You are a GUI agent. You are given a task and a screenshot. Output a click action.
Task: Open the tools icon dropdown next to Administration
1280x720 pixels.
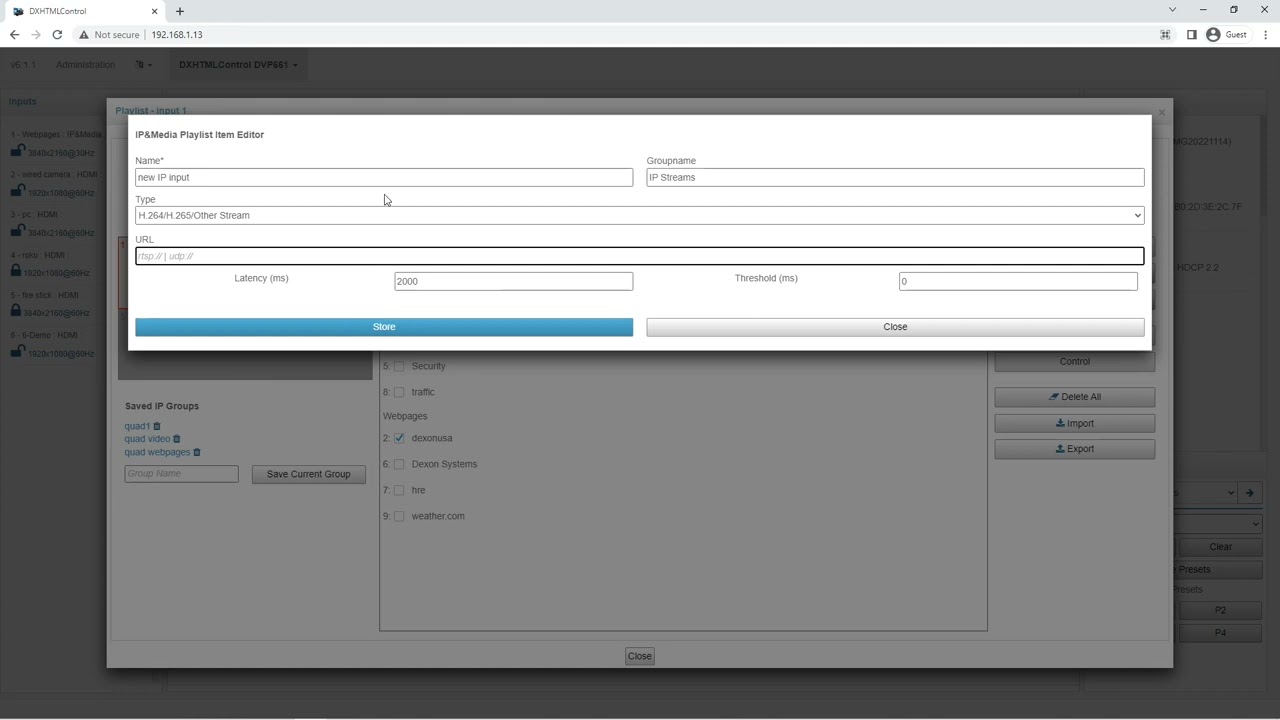click(x=144, y=65)
